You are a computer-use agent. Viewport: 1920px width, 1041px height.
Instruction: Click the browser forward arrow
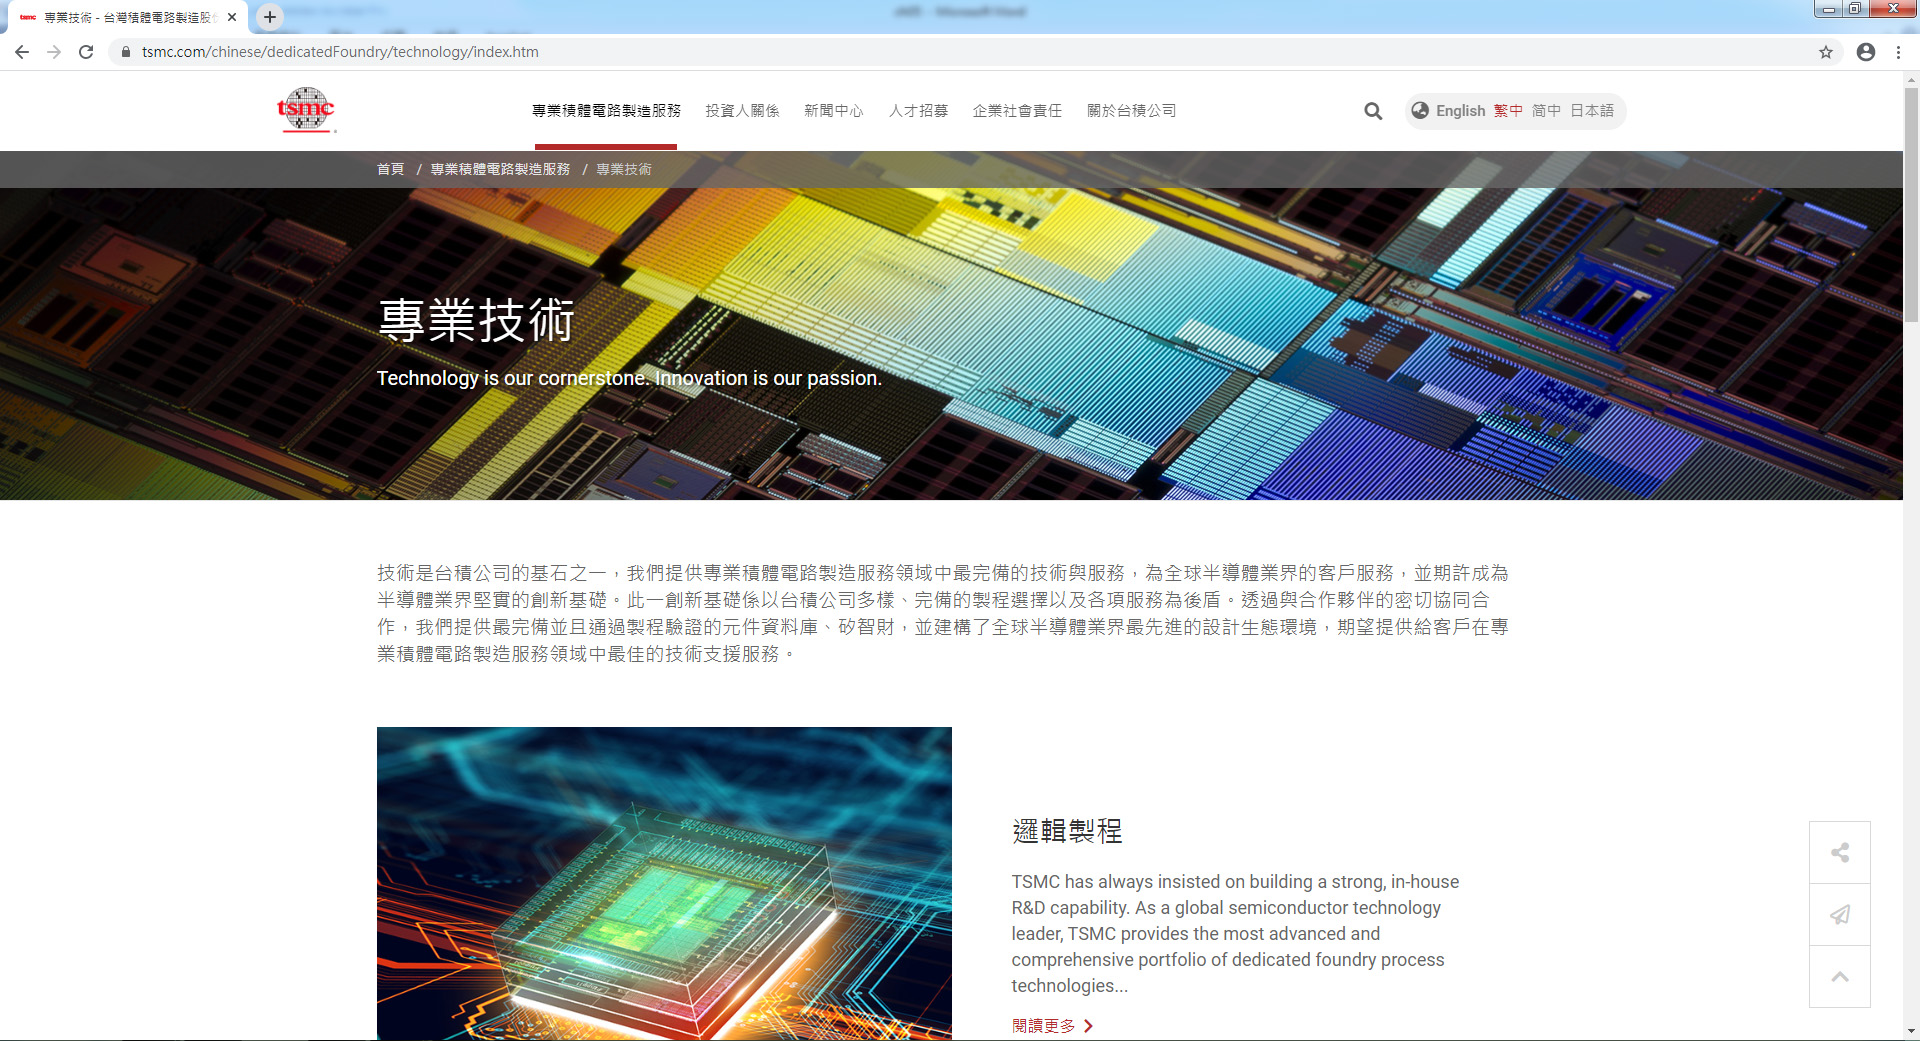click(x=54, y=52)
